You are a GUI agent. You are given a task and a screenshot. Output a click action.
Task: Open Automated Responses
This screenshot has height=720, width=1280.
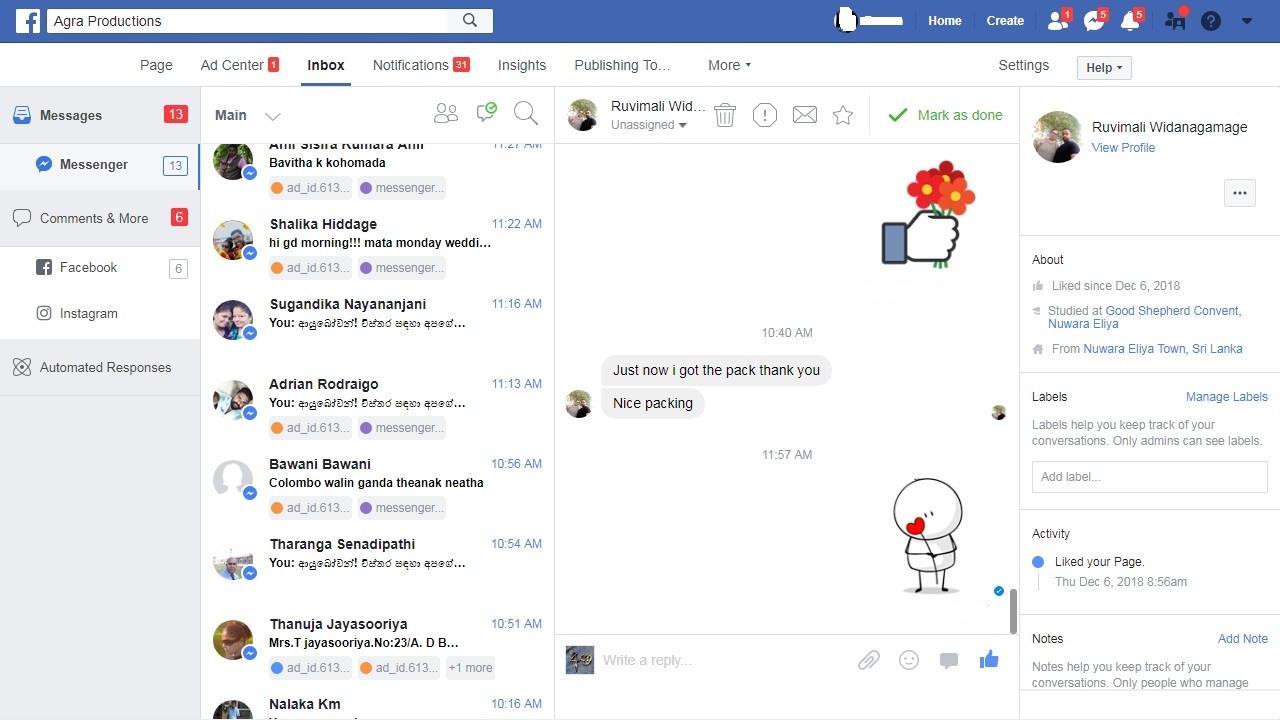tap(100, 368)
